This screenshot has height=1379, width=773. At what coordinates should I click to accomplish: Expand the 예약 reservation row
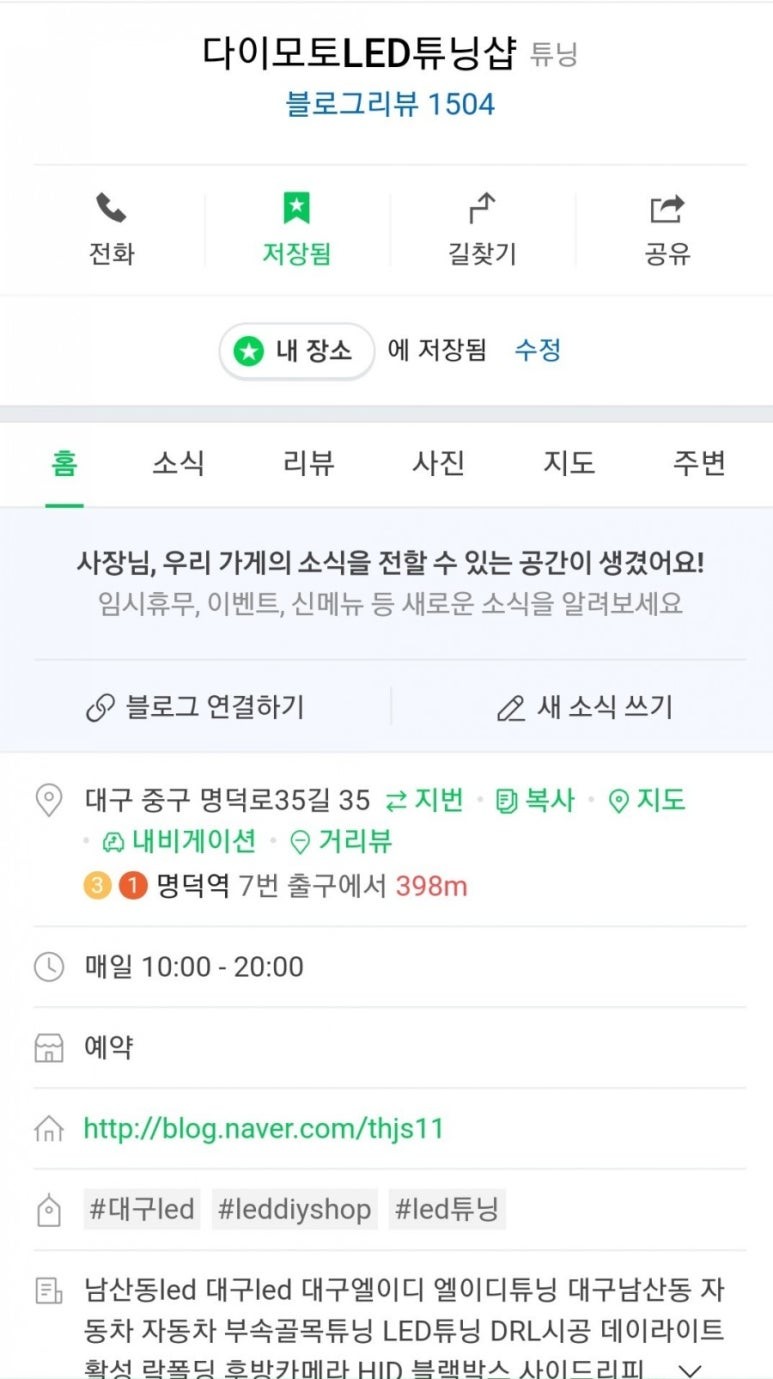(x=109, y=1048)
